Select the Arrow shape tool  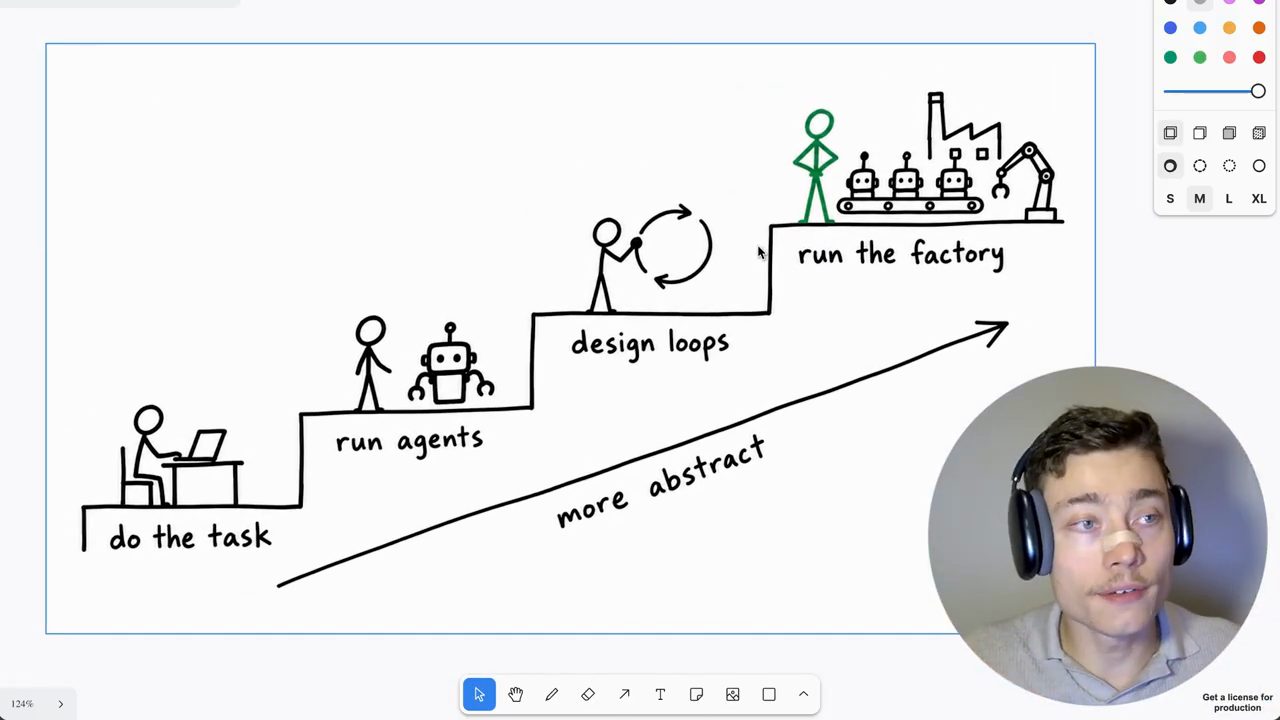tap(624, 694)
